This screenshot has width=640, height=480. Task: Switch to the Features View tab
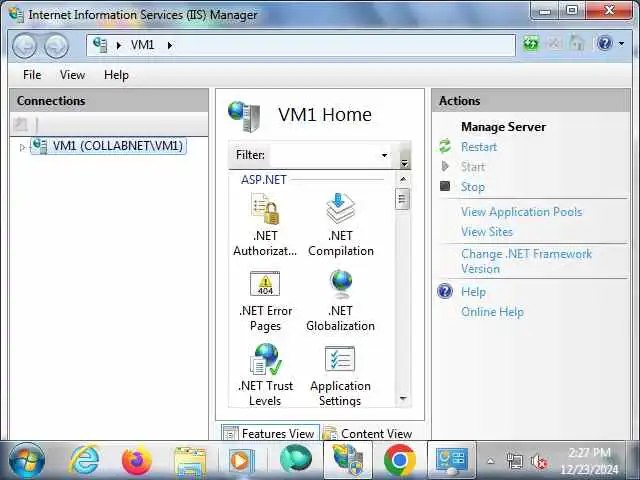(270, 433)
